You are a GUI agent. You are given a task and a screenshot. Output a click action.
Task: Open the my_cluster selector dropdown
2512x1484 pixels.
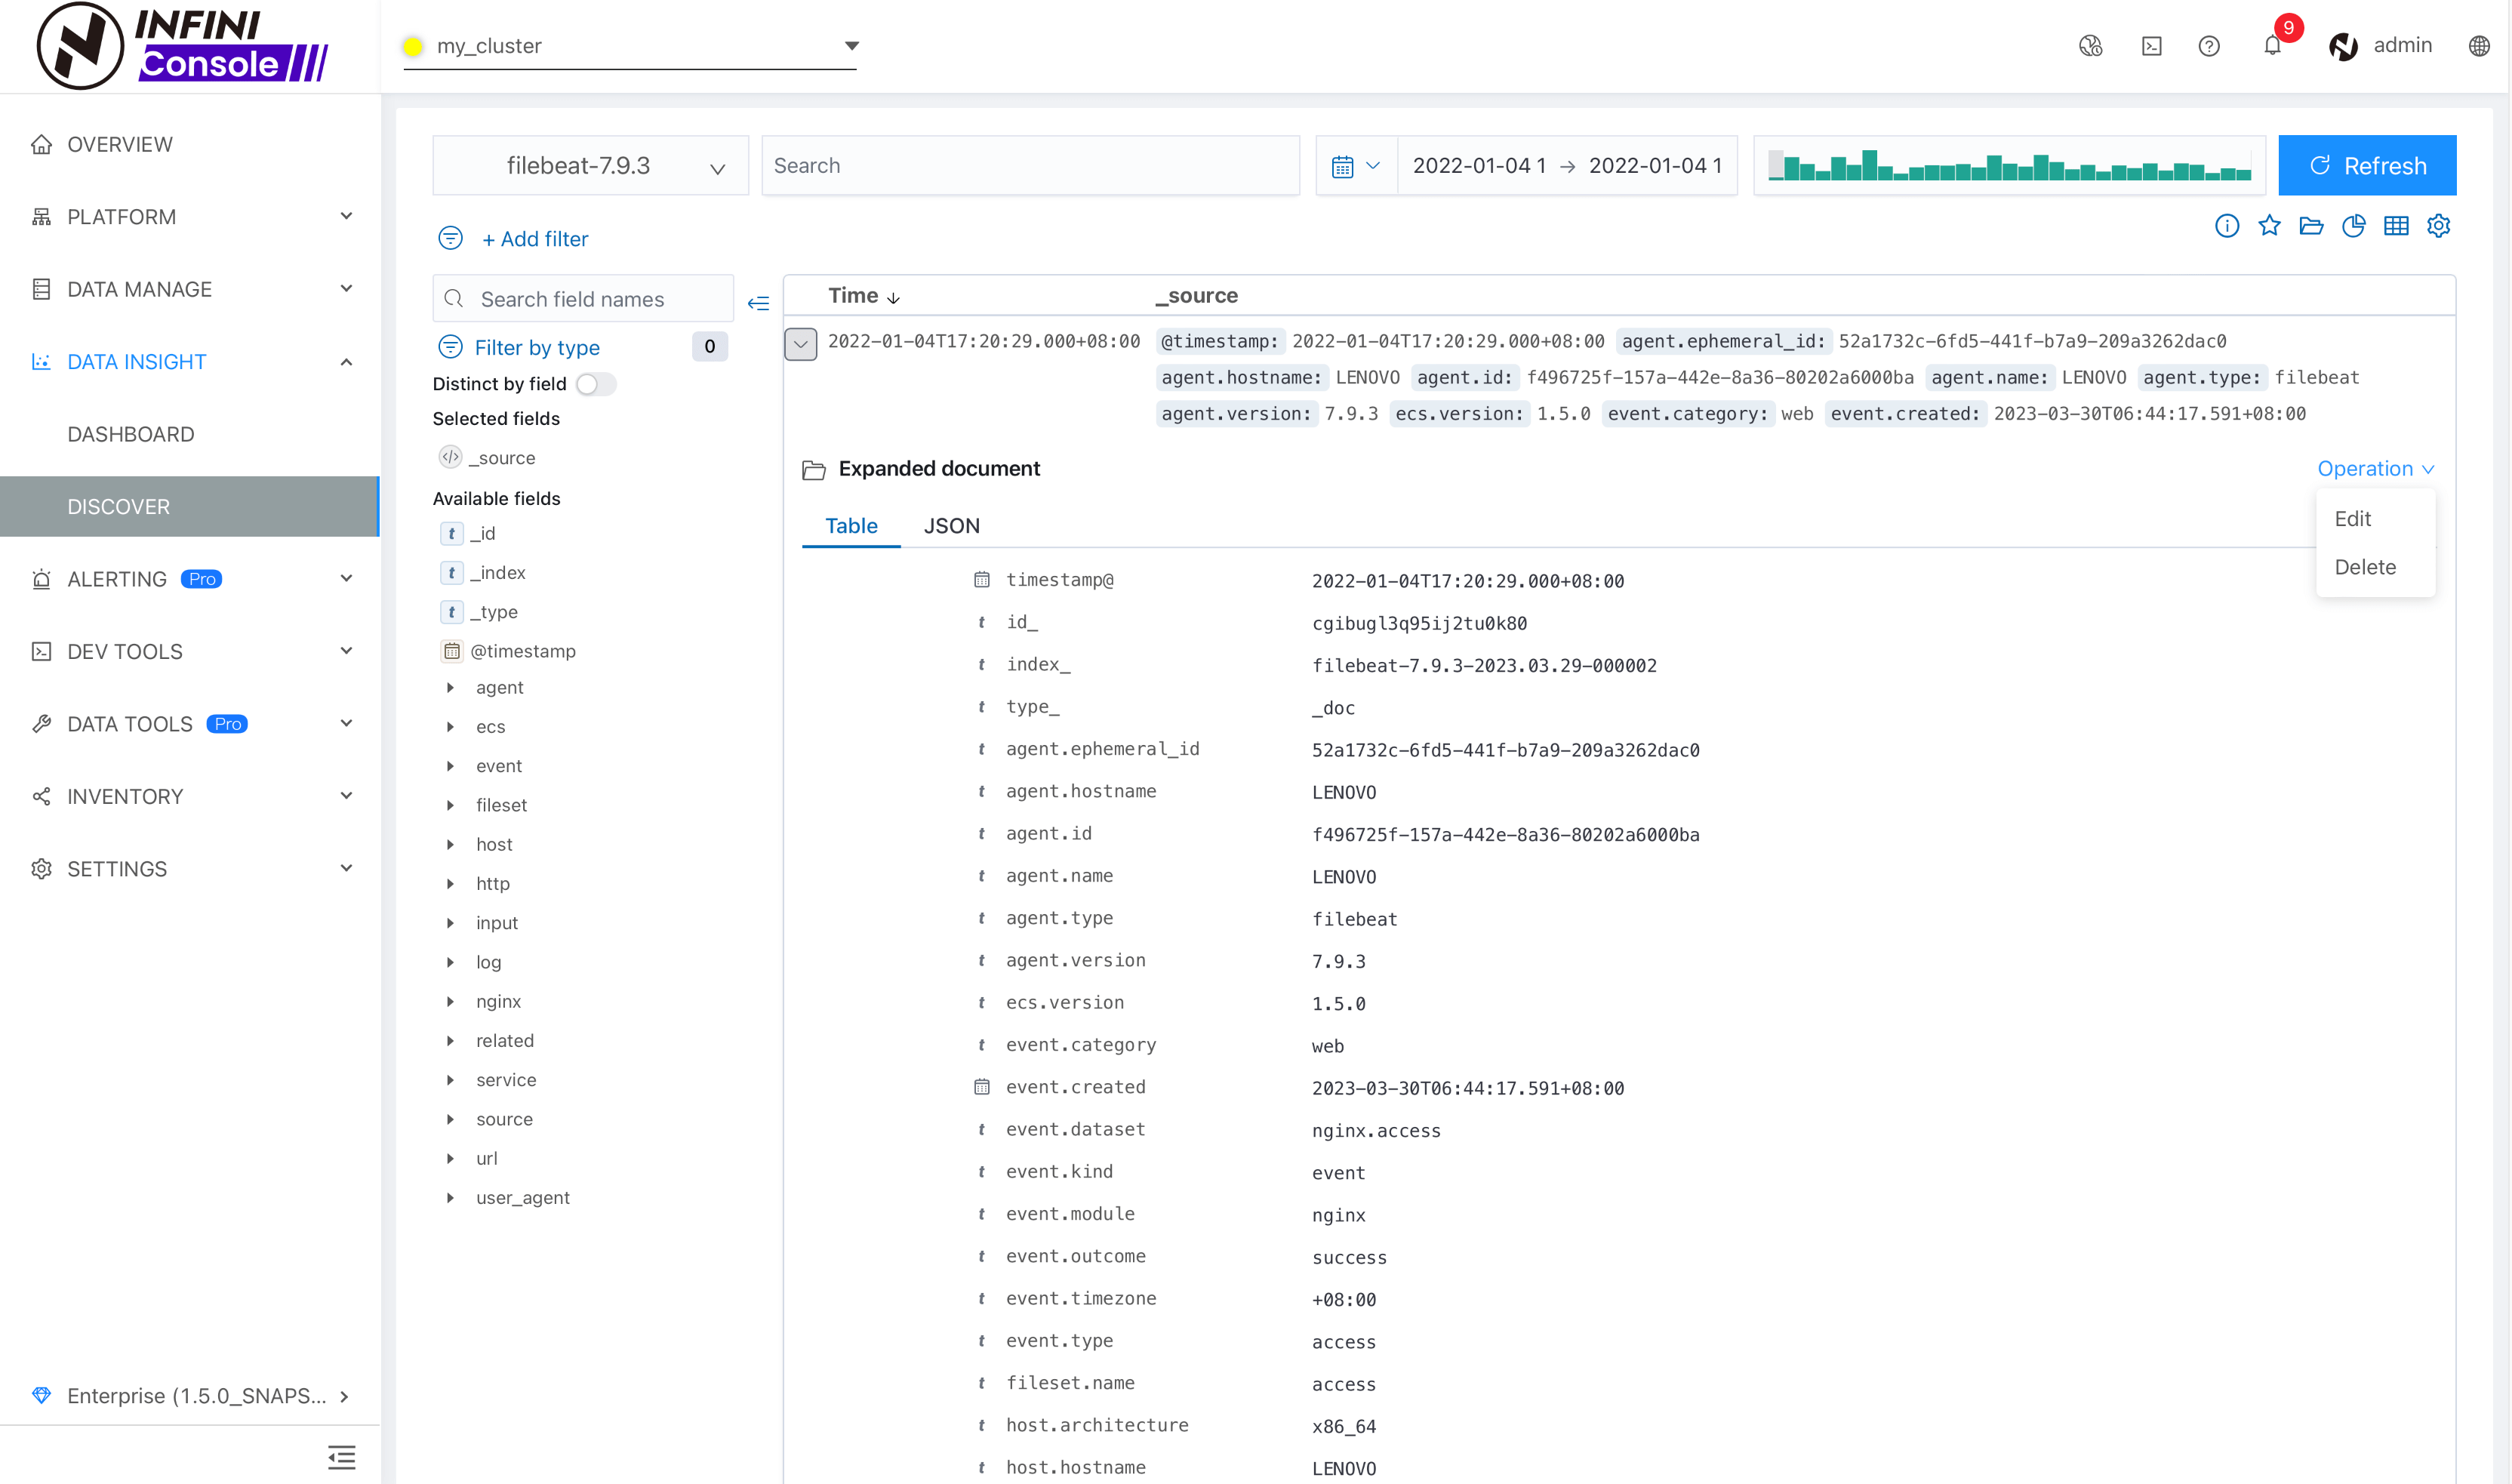(x=629, y=46)
